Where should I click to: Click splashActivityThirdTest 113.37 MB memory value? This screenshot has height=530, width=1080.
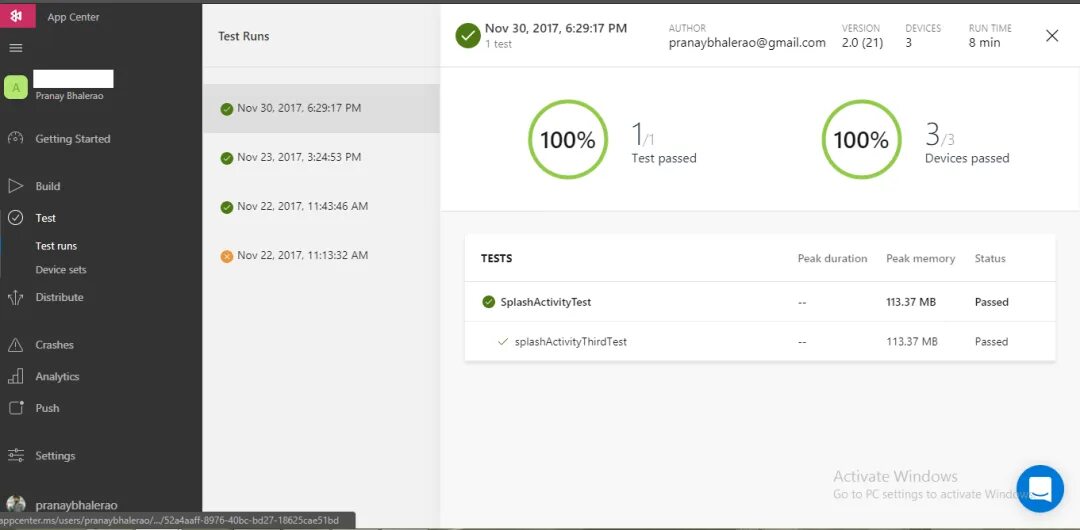tap(912, 341)
